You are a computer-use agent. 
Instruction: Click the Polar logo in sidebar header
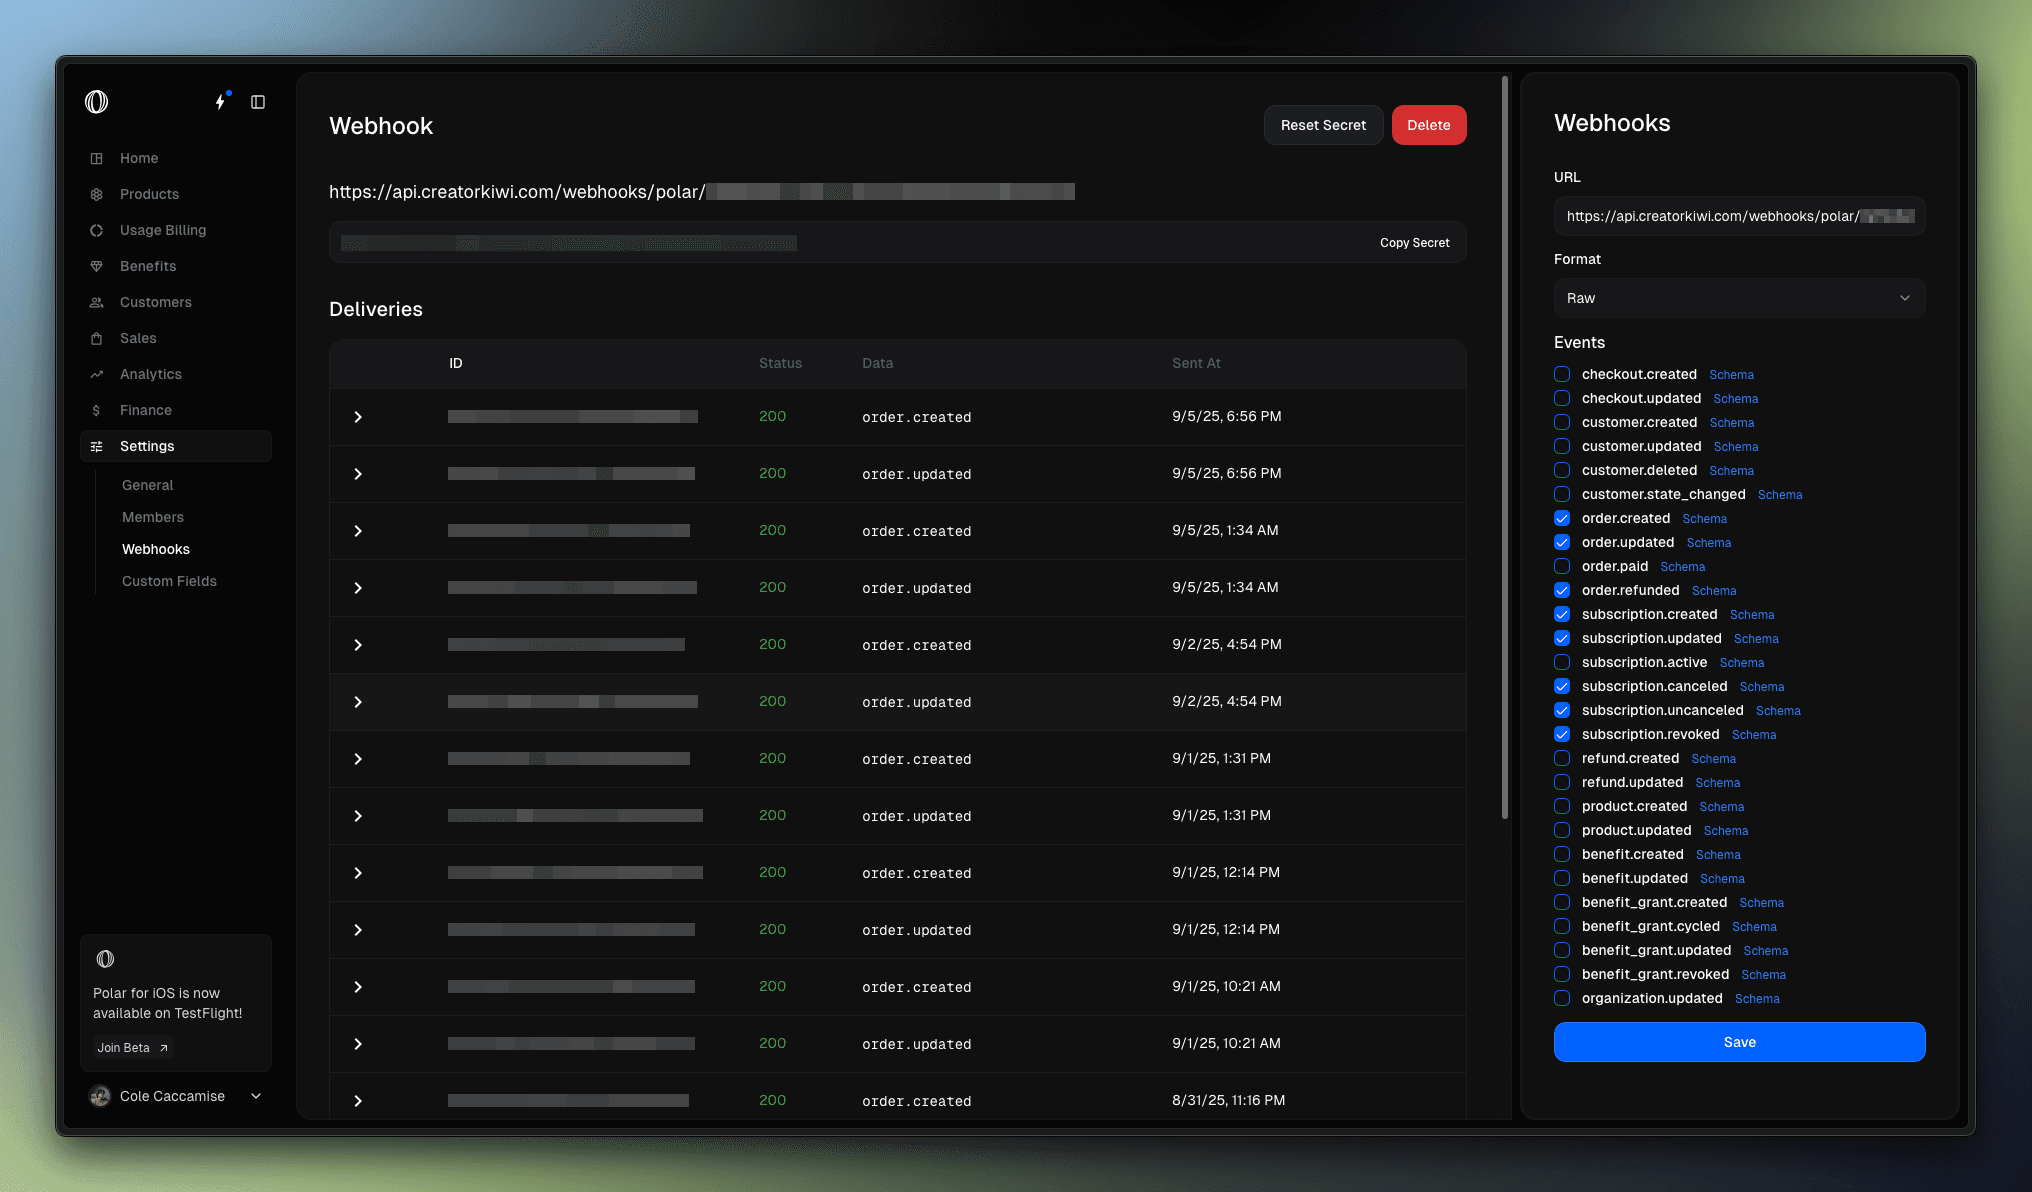point(96,102)
